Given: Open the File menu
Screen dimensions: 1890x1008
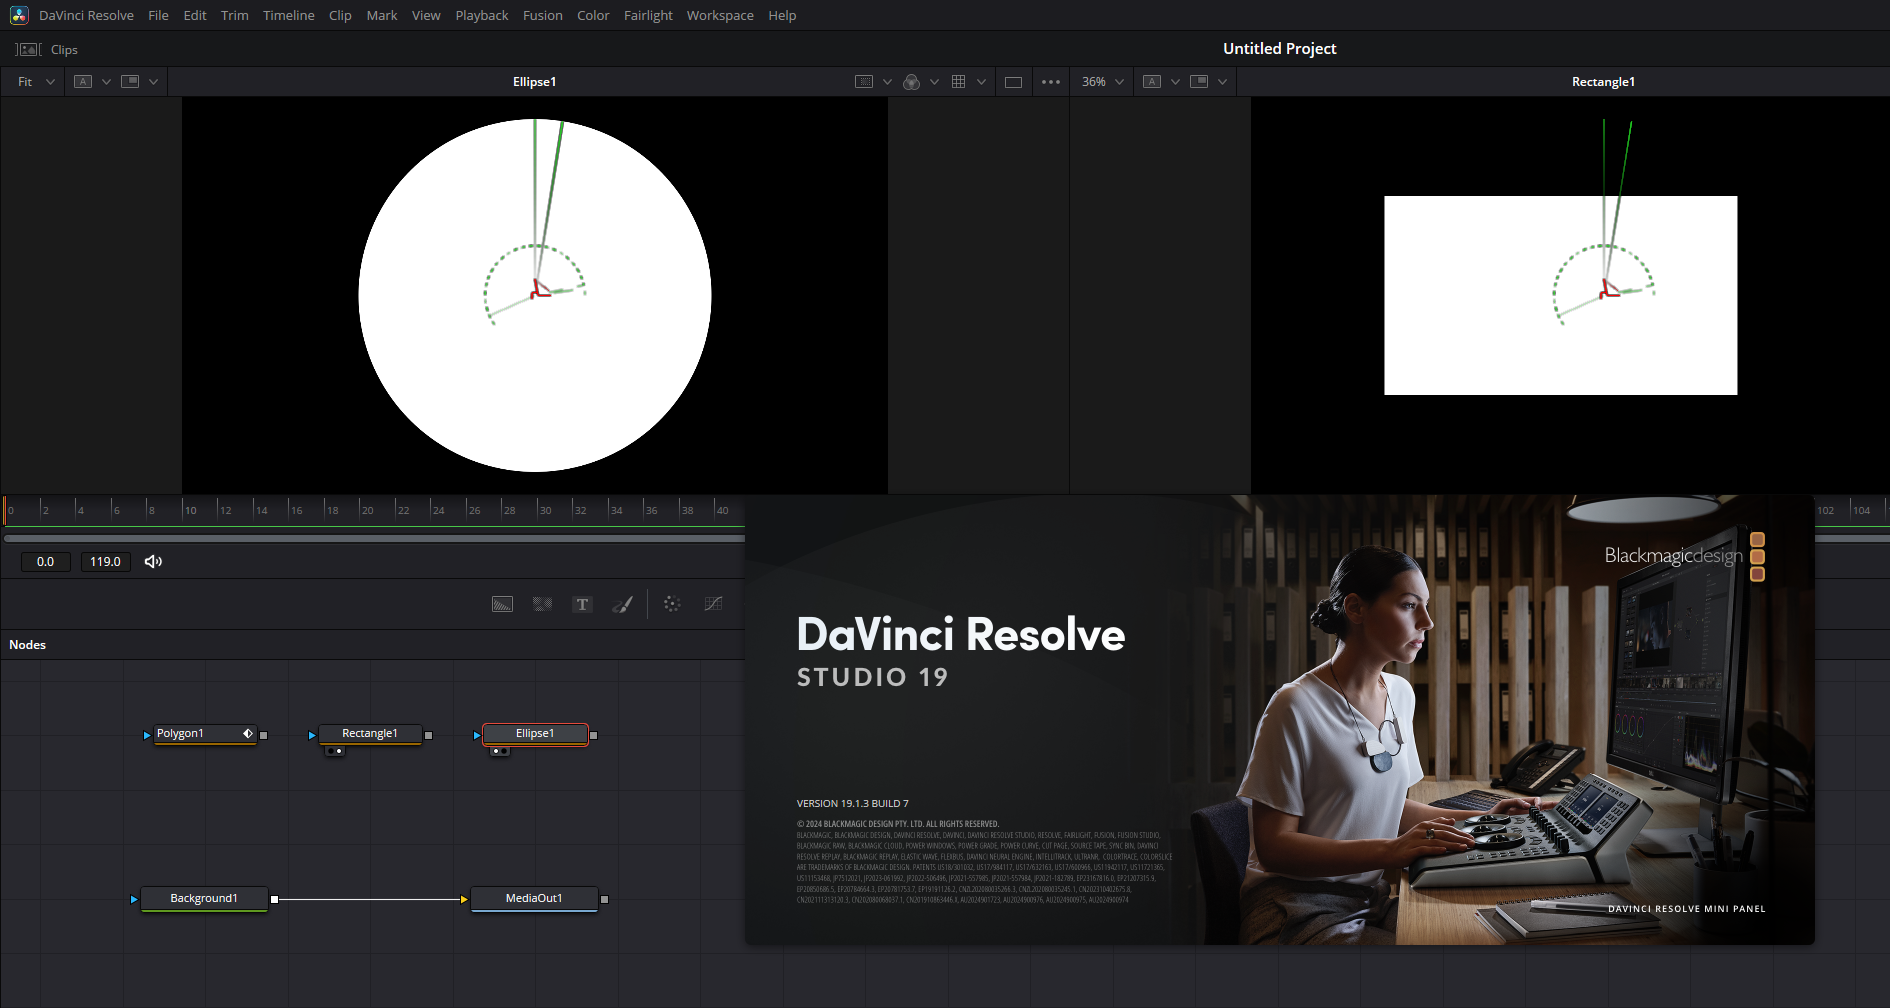Looking at the screenshot, I should tap(158, 15).
